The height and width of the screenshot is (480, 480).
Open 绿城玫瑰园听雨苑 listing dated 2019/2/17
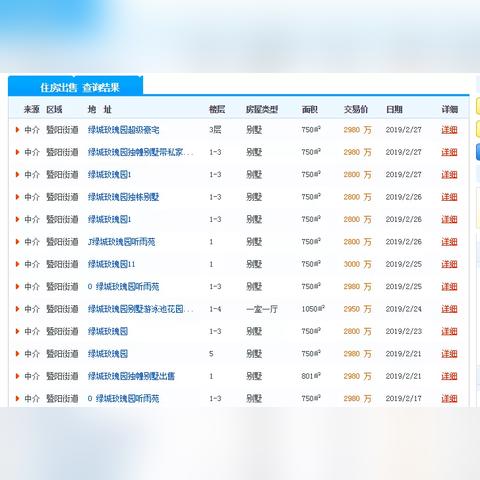point(123,399)
